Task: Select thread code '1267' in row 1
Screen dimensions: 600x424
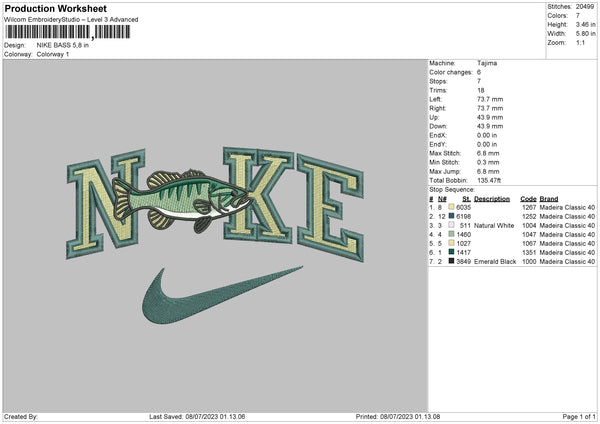Action: tap(529, 207)
